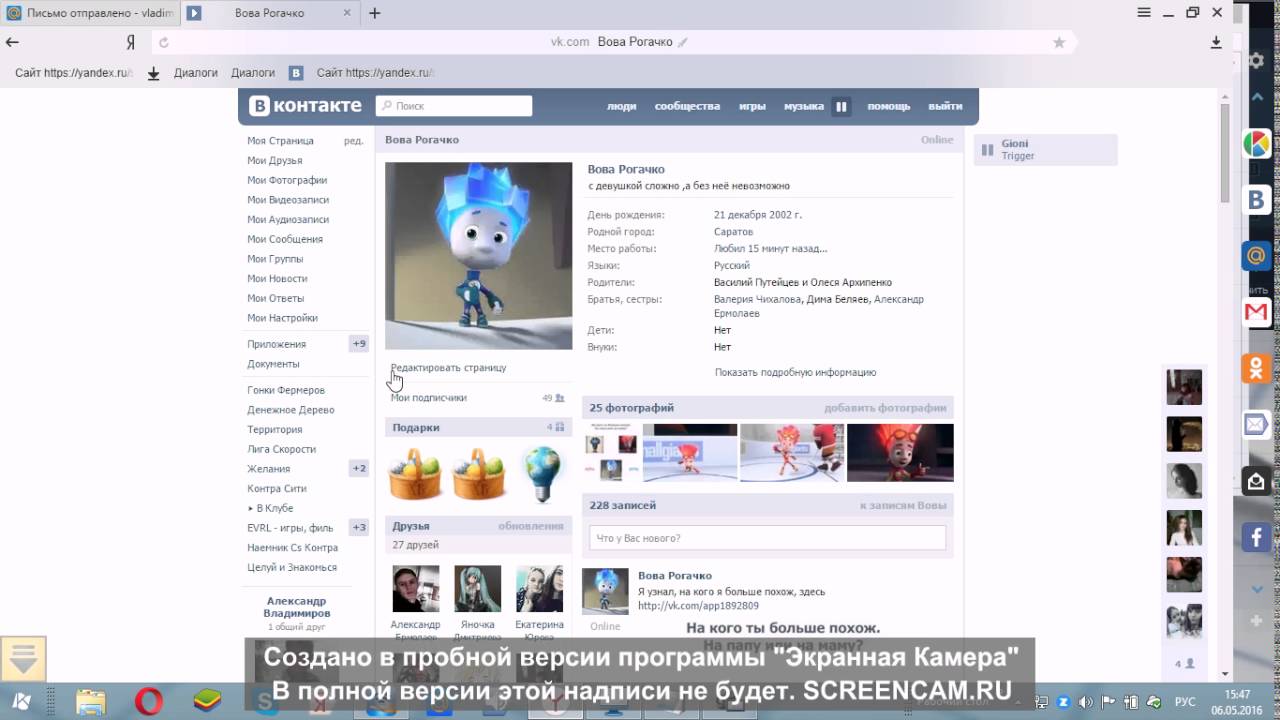1280x720 pixels.
Task: Open the Opera browser from the taskbar
Action: (x=149, y=701)
